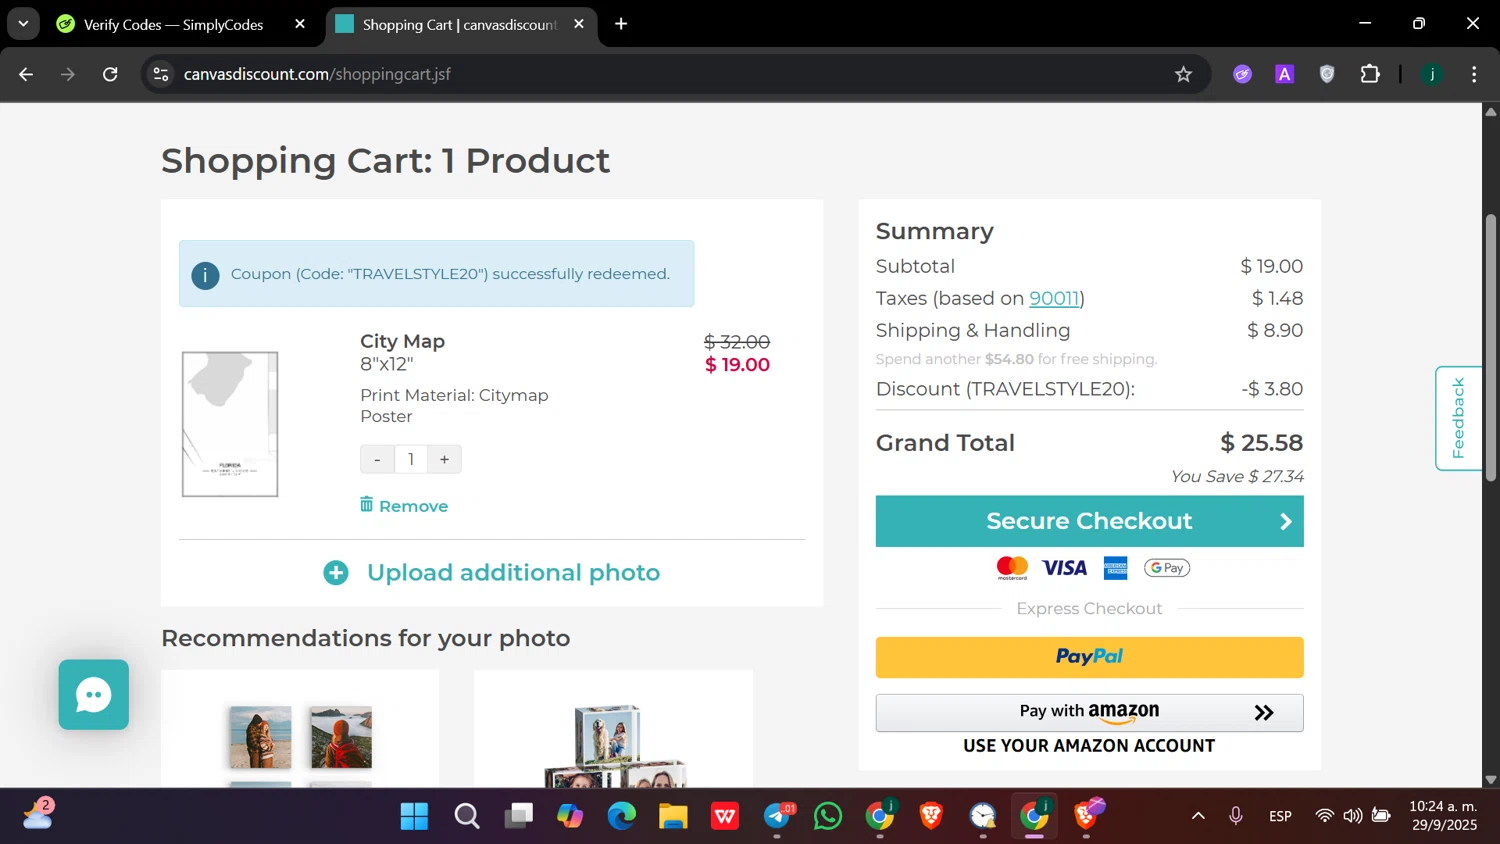The width and height of the screenshot is (1500, 844).
Task: Open the Chrome profile avatar
Action: click(x=1432, y=74)
